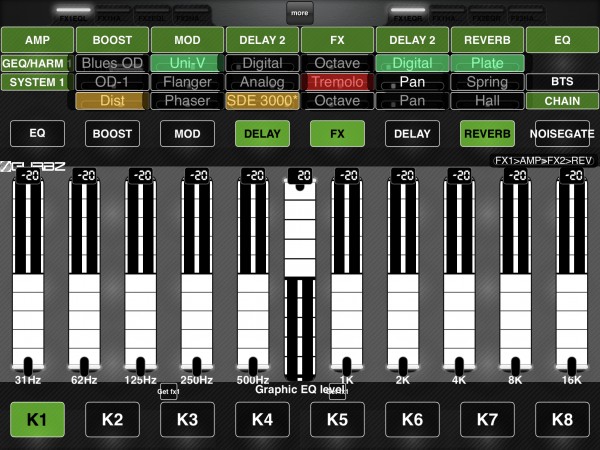Screen dimensions: 600x450
Task: Toggle the unlit EQ on/off button
Action: pyautogui.click(x=38, y=134)
